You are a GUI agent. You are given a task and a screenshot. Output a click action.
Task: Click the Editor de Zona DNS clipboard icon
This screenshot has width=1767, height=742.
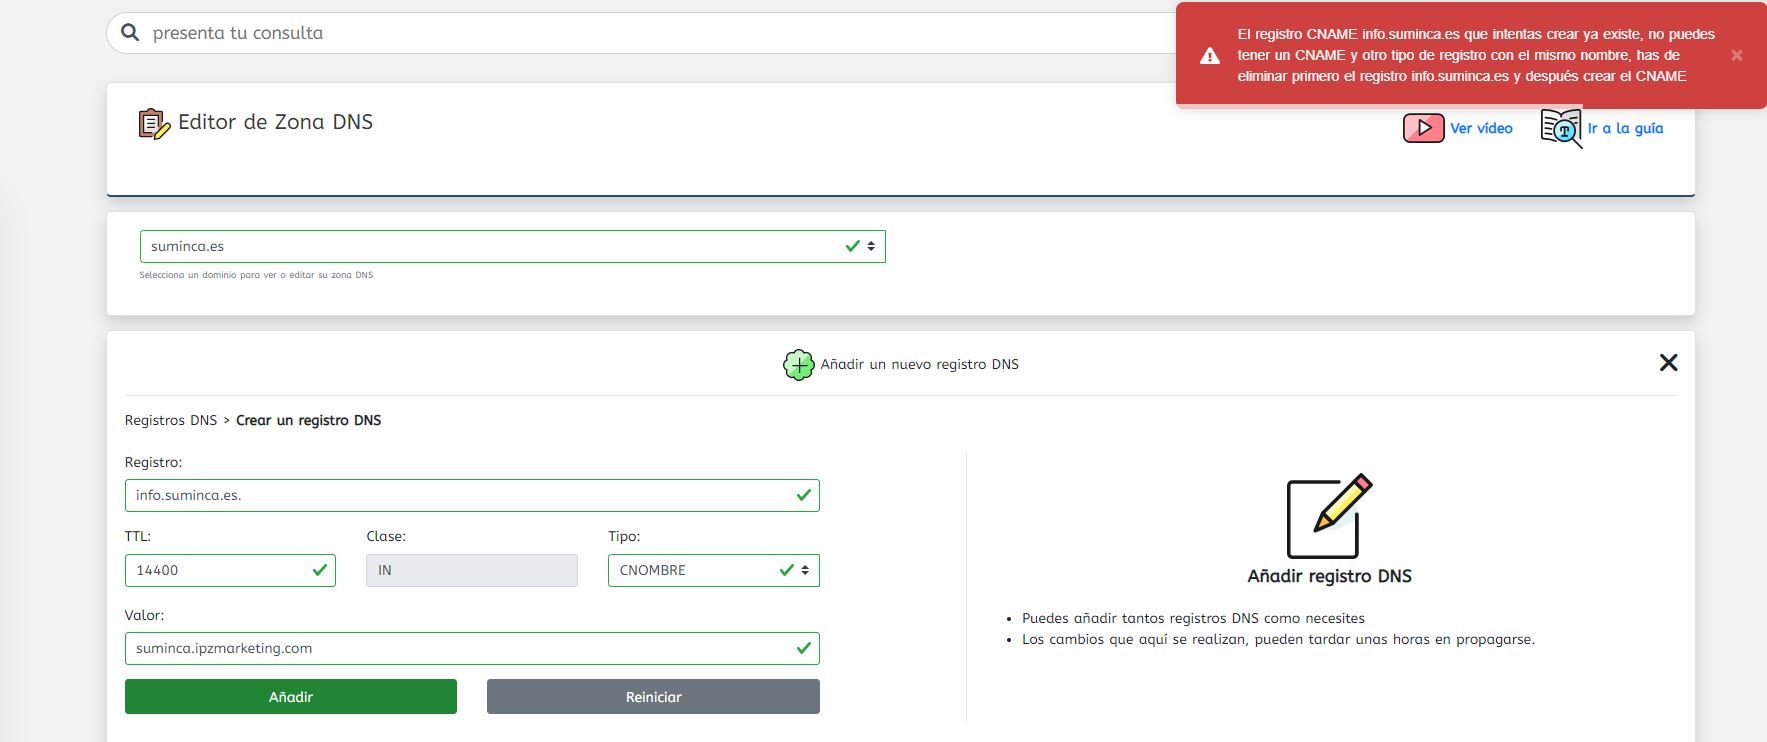[x=154, y=124]
